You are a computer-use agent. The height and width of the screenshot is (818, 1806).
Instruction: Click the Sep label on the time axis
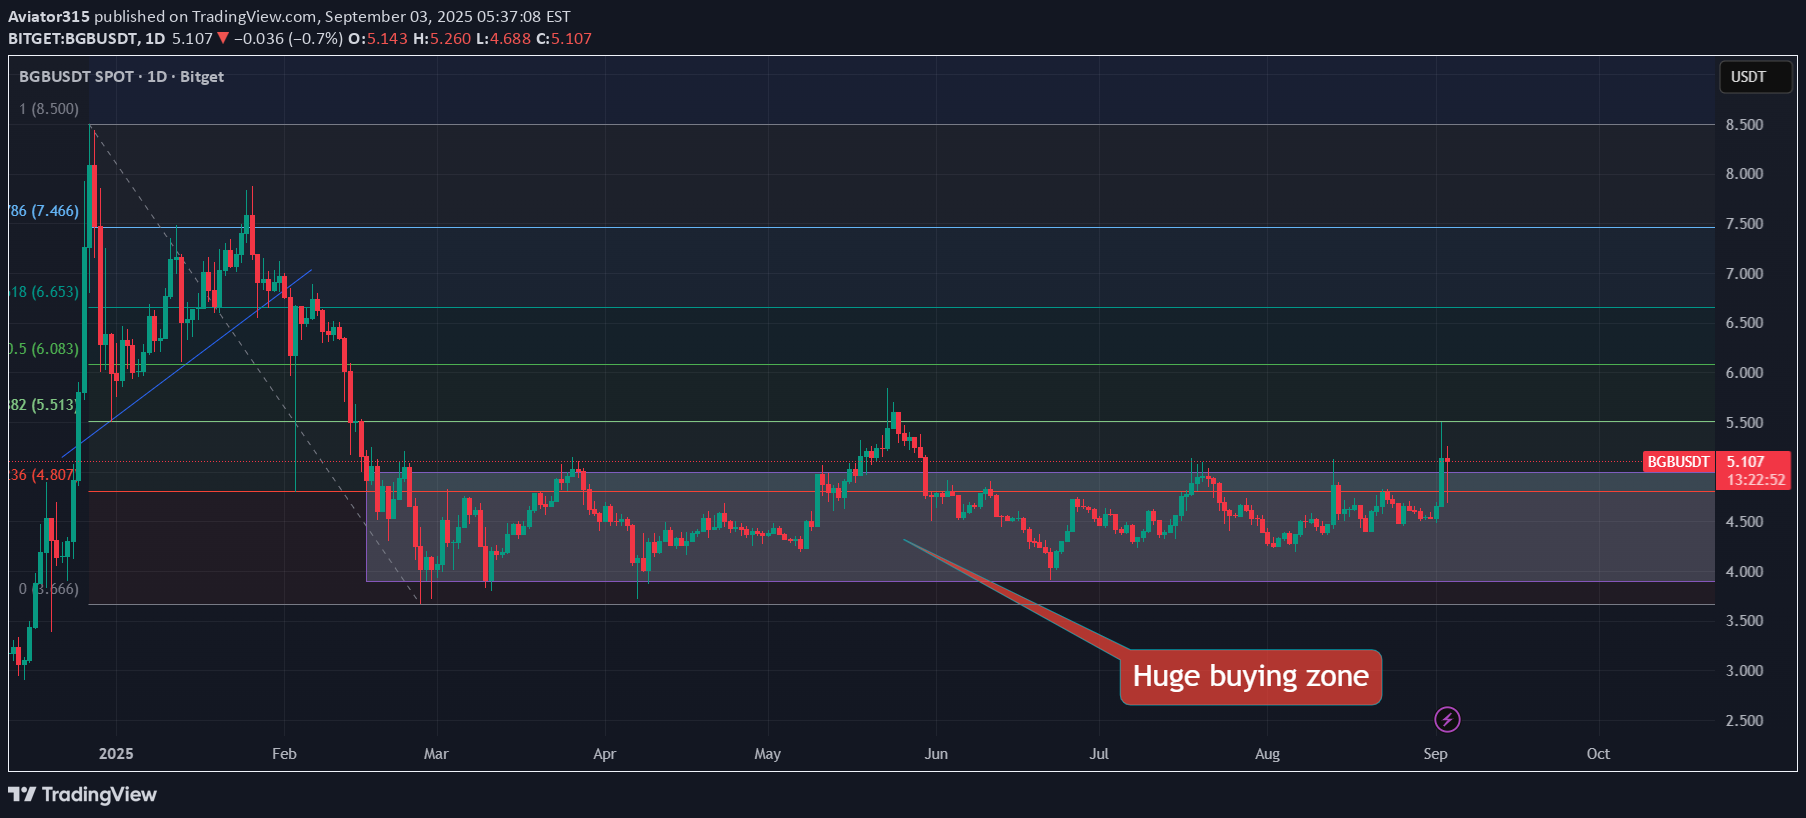(x=1435, y=754)
